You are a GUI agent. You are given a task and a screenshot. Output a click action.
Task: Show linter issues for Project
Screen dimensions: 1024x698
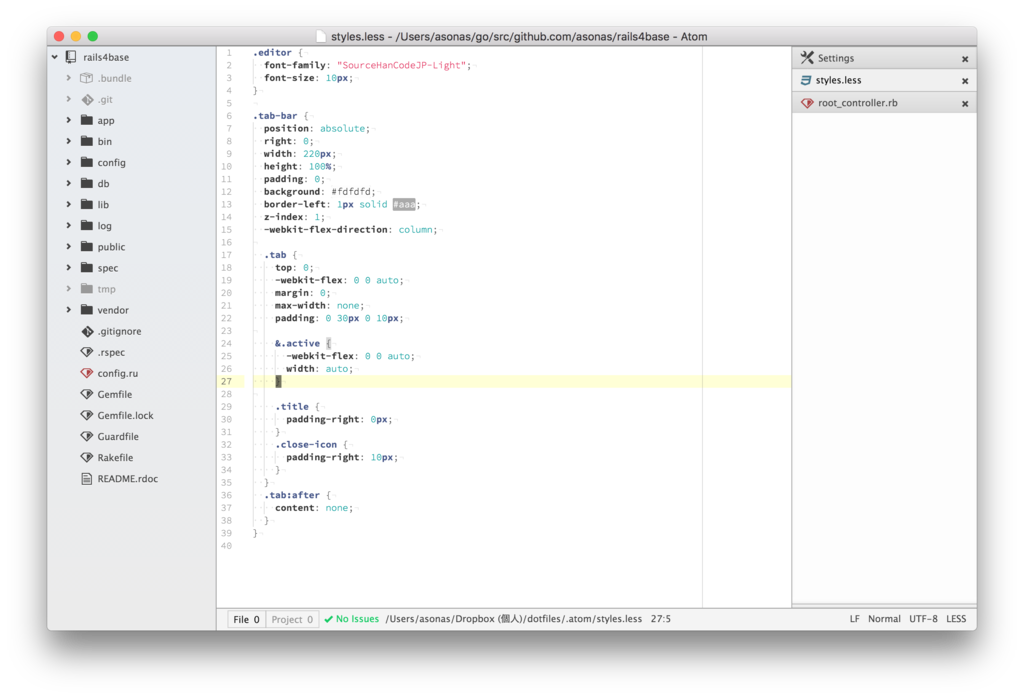coord(292,619)
